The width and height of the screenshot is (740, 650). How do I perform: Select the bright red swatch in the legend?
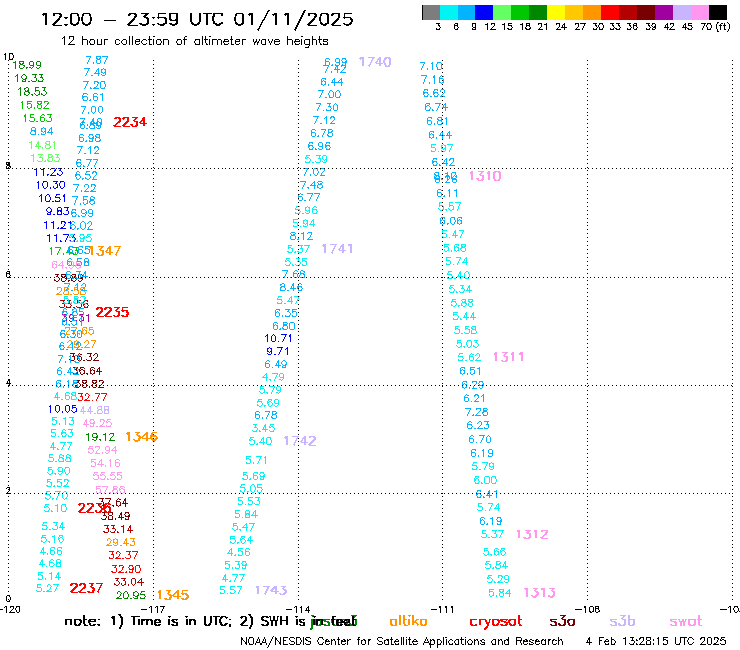pos(610,12)
